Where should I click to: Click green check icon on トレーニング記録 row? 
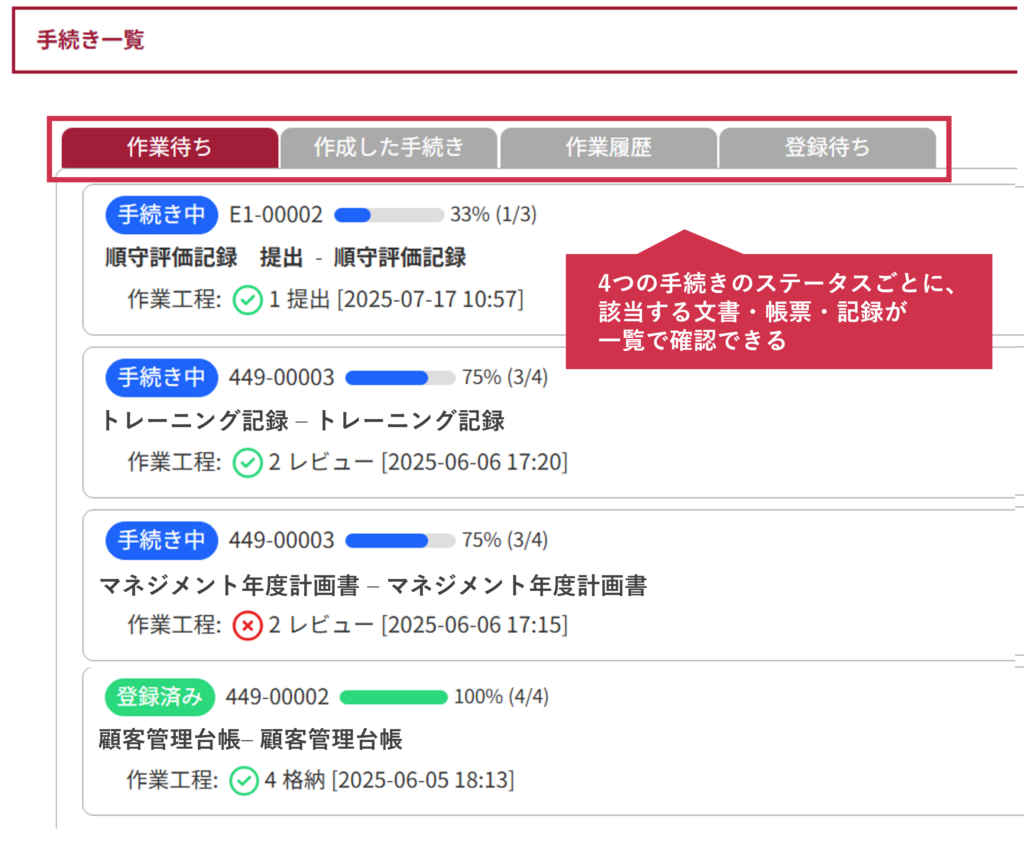pyautogui.click(x=247, y=462)
